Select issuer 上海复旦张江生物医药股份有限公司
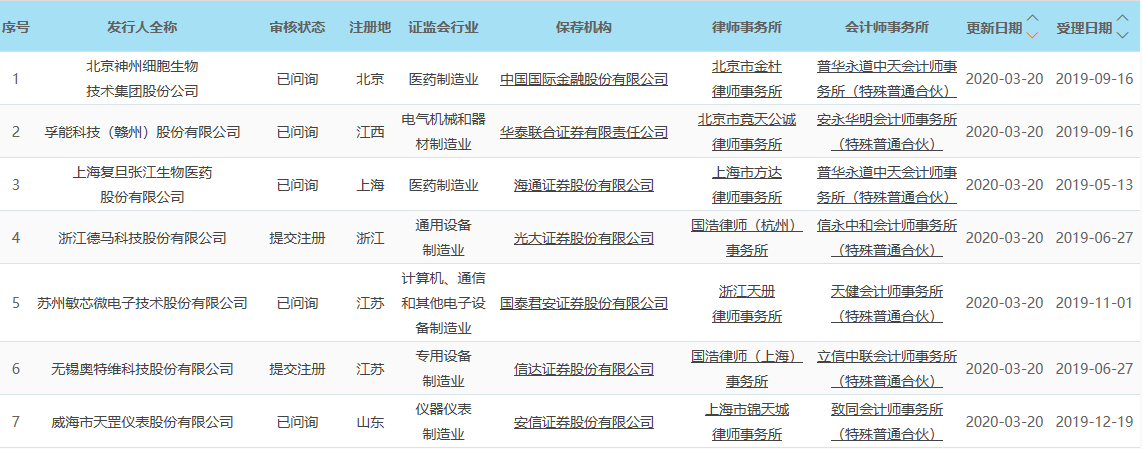Viewport: 1142px width, 449px height. coord(142,185)
